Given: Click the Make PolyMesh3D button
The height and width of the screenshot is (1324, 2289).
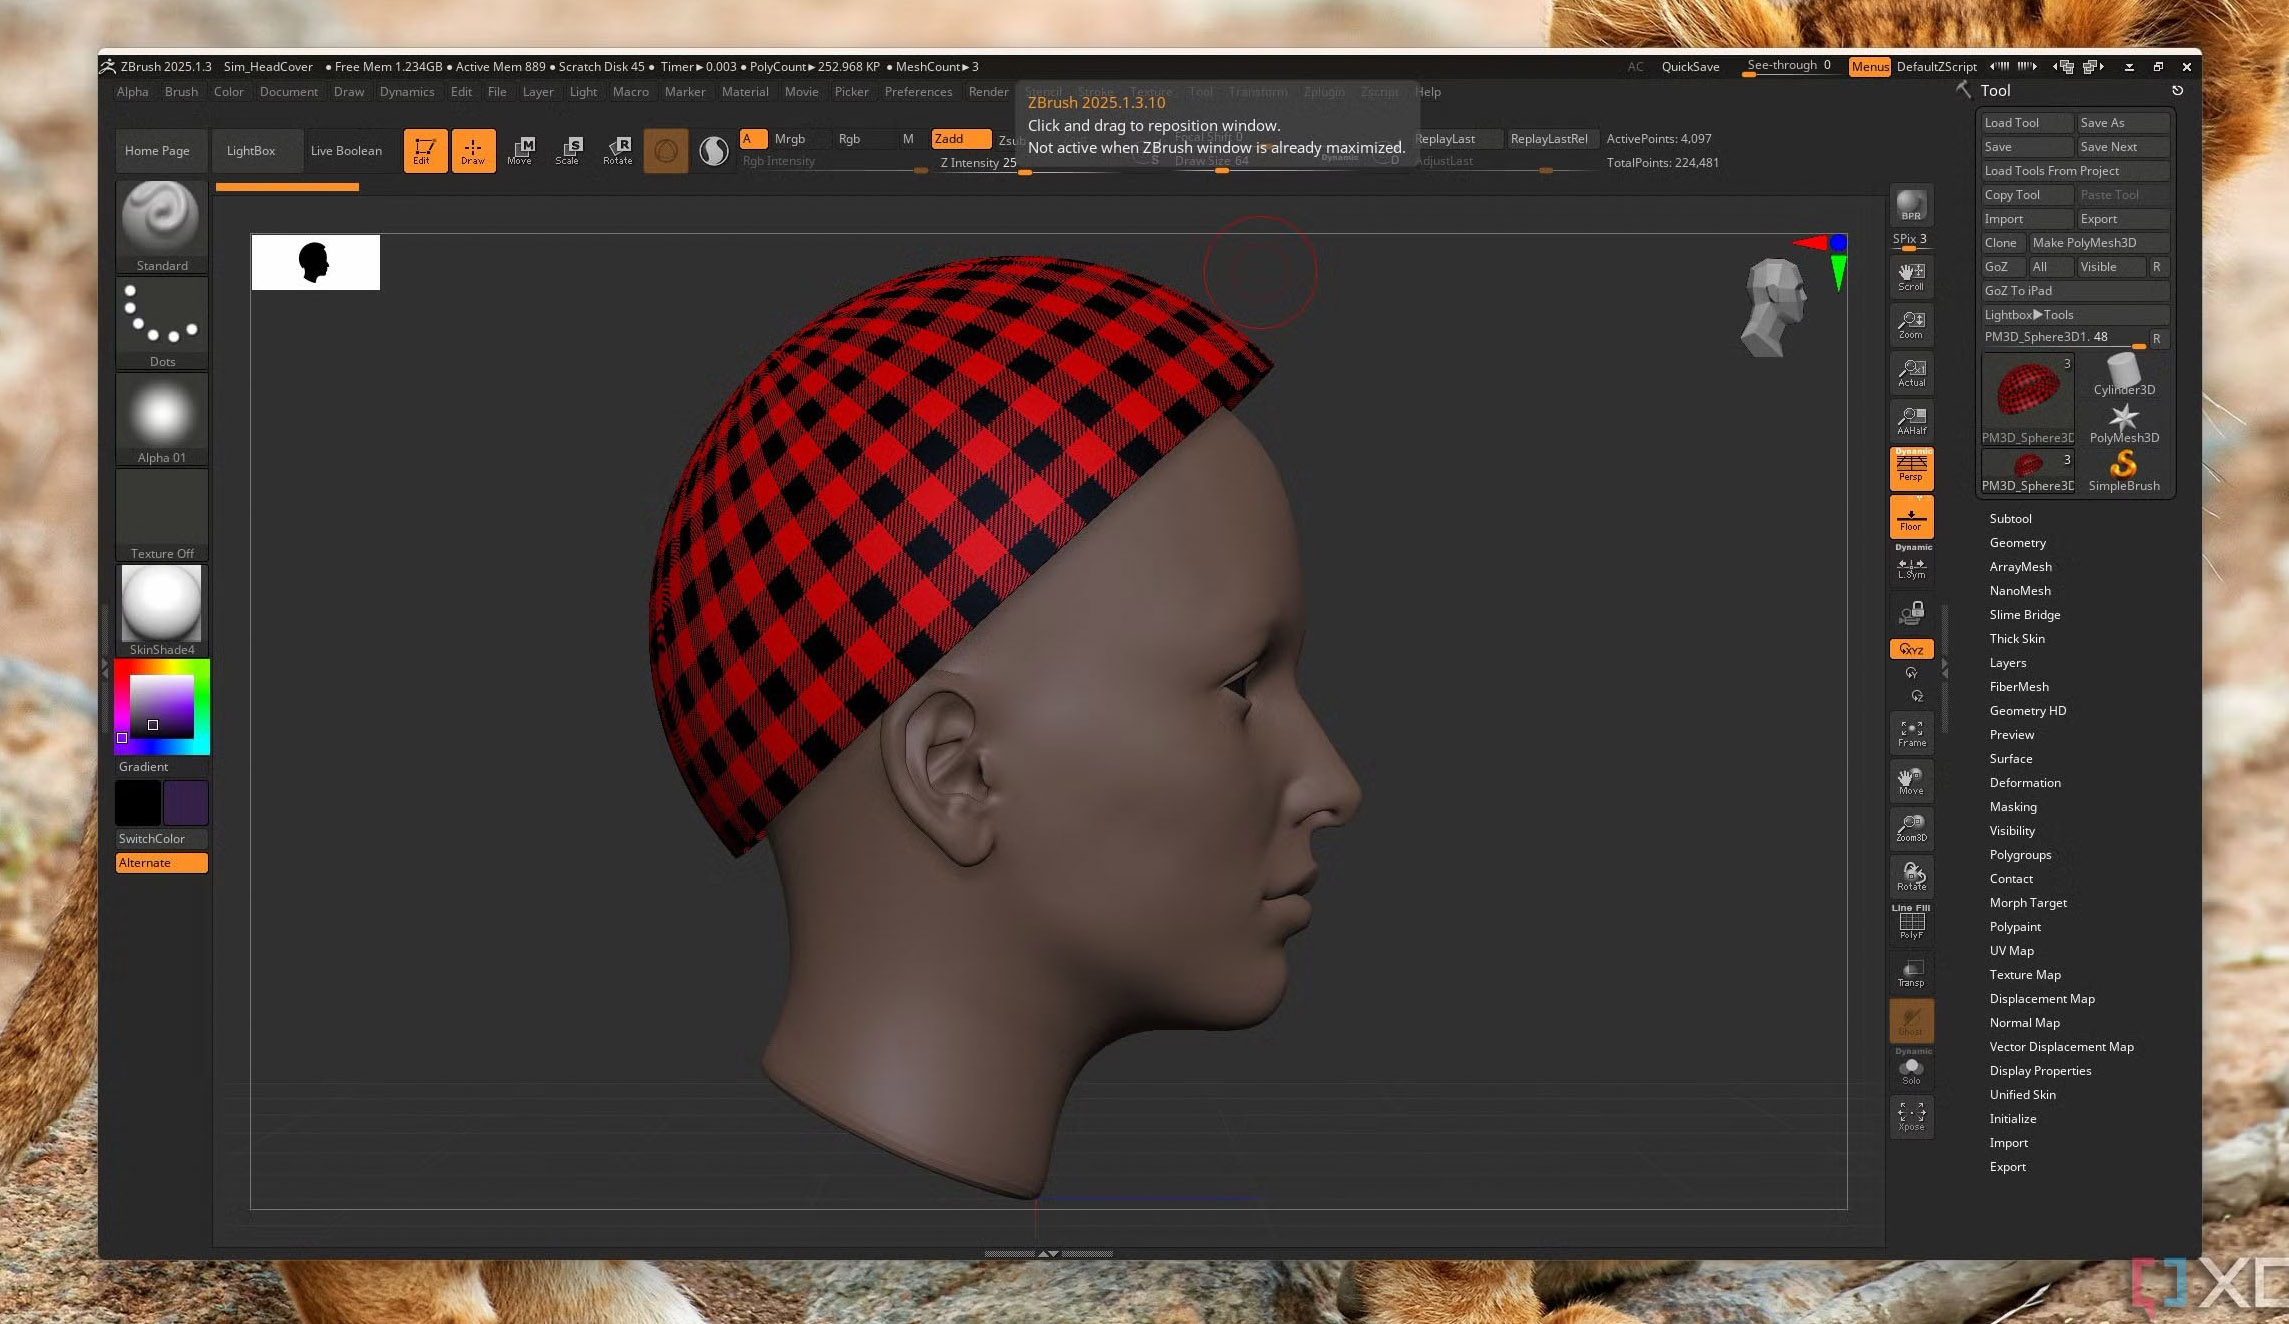Looking at the screenshot, I should tap(2098, 243).
